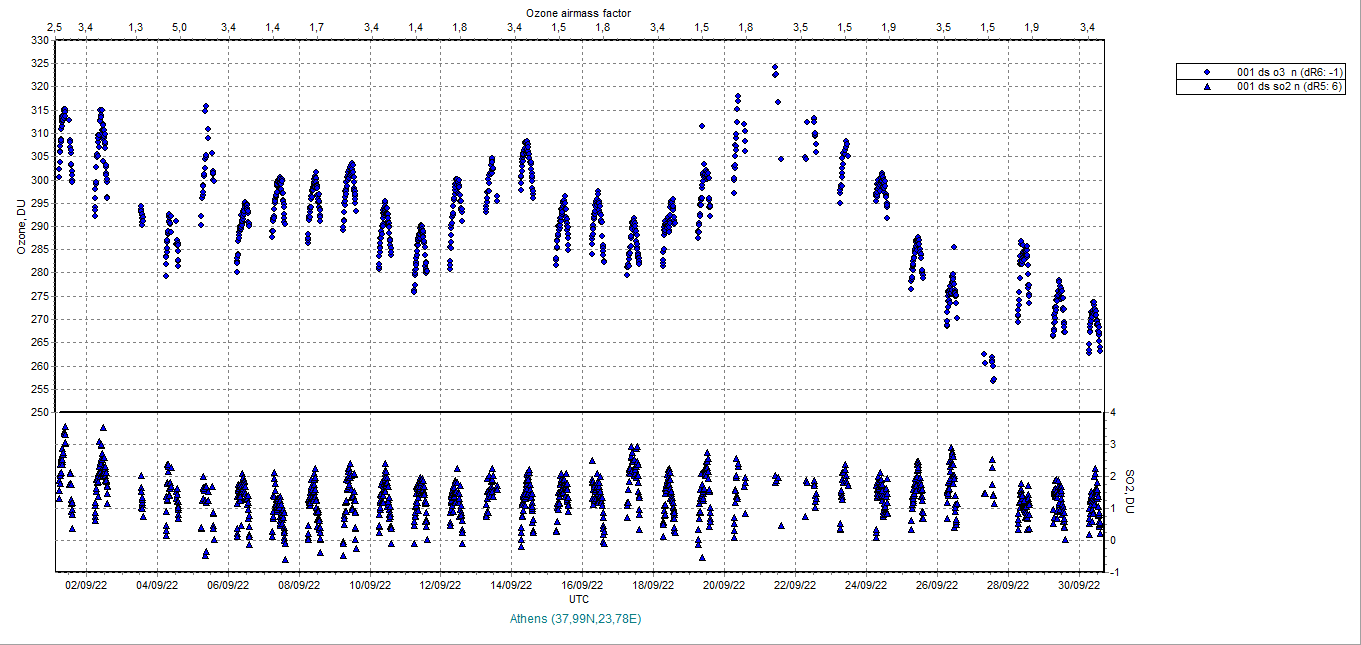Click the 330 tick on the ozone axis
The width and height of the screenshot is (1361, 645).
[x=39, y=41]
